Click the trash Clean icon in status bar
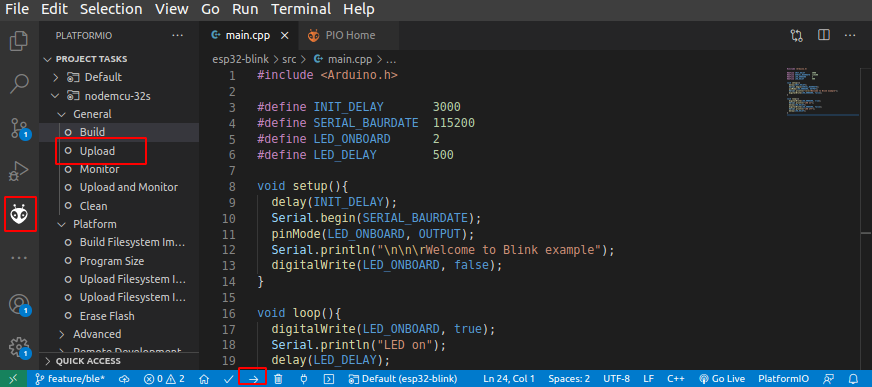 (x=279, y=379)
